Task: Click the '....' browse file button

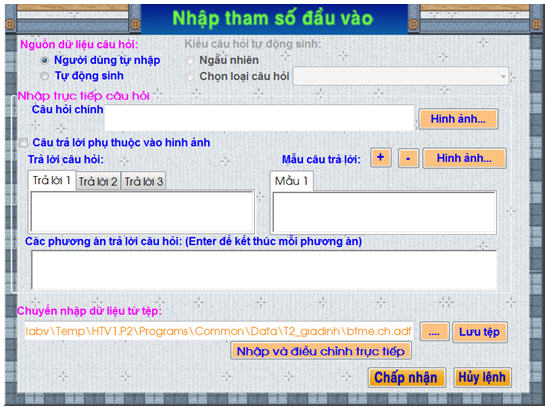Action: point(434,332)
